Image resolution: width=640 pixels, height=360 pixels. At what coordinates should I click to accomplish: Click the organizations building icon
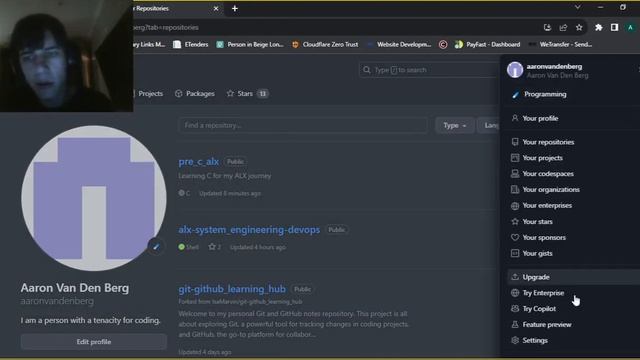point(515,190)
